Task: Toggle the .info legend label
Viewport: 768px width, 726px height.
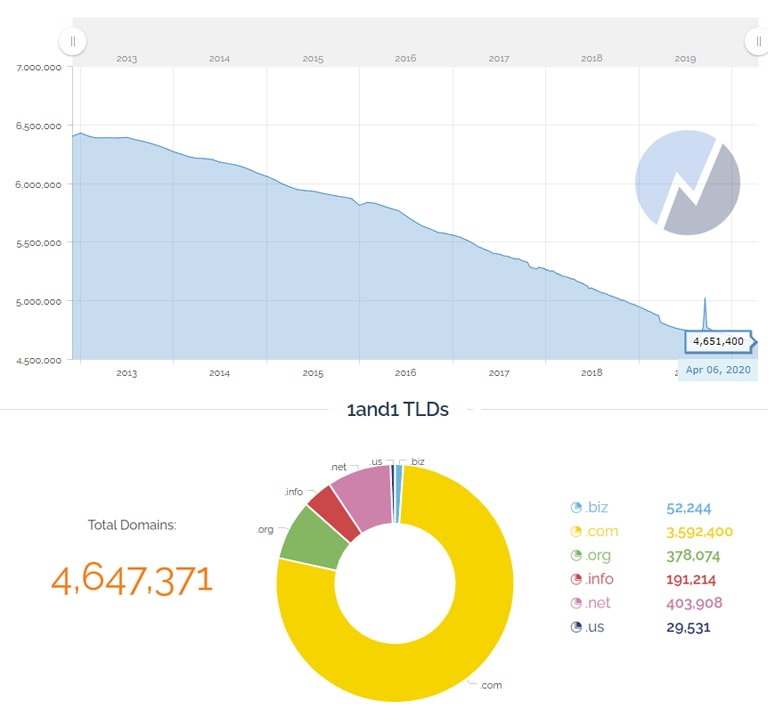Action: click(x=599, y=579)
